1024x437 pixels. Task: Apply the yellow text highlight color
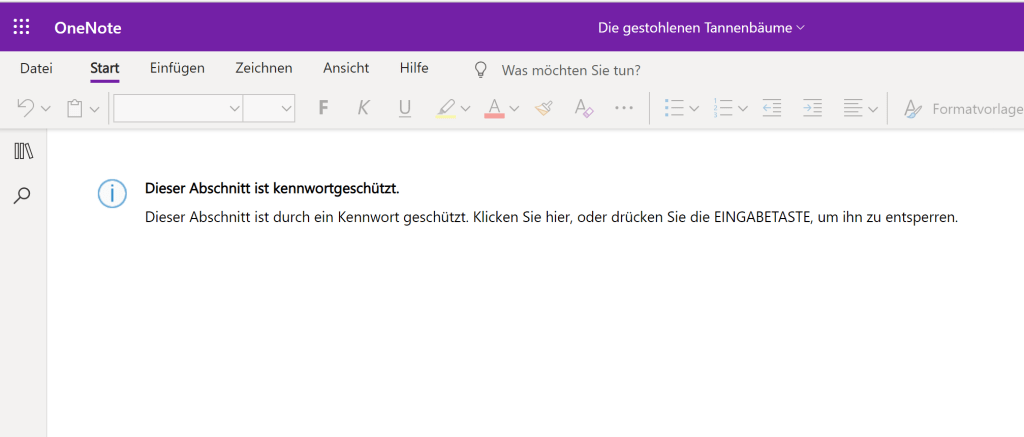coord(446,108)
